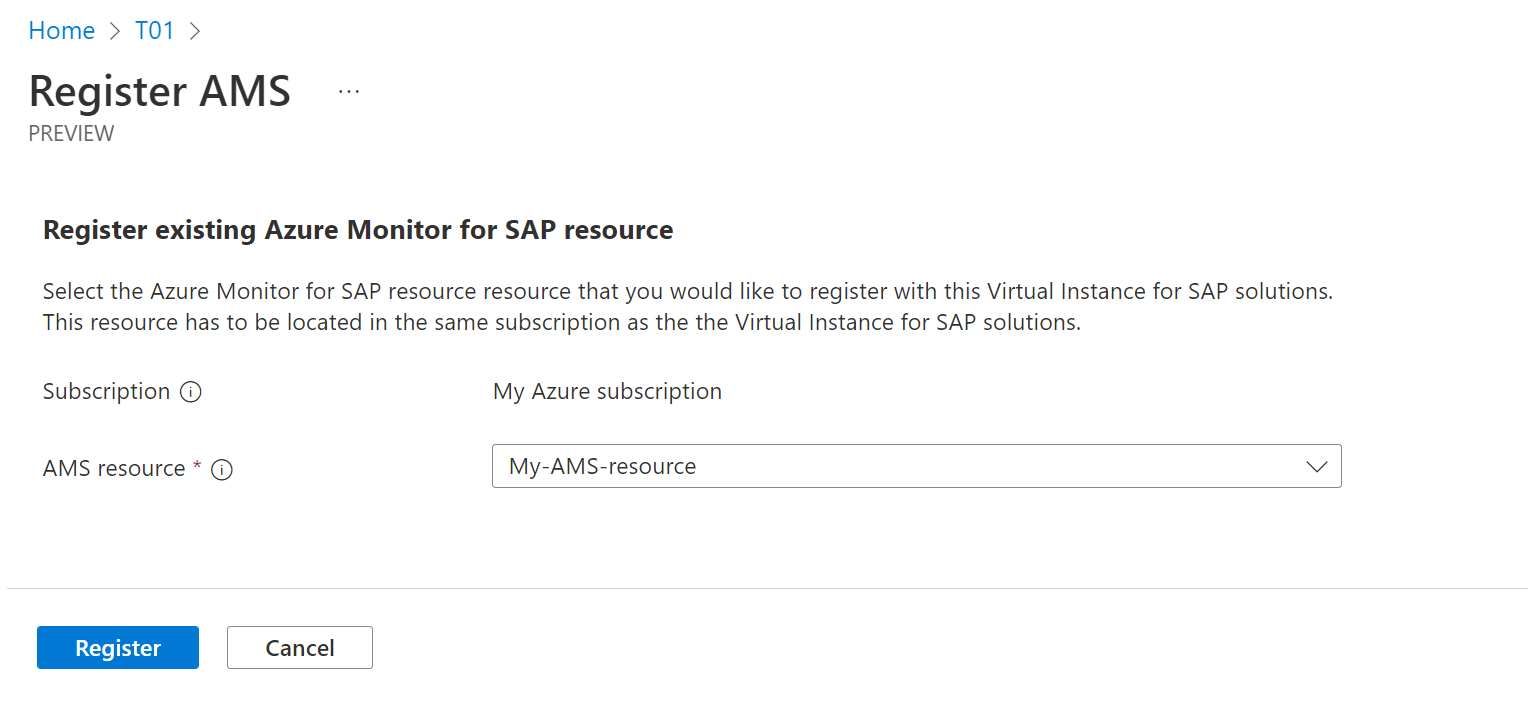Image resolution: width=1528 pixels, height=716 pixels.
Task: Click the Cancel button
Action: click(299, 647)
